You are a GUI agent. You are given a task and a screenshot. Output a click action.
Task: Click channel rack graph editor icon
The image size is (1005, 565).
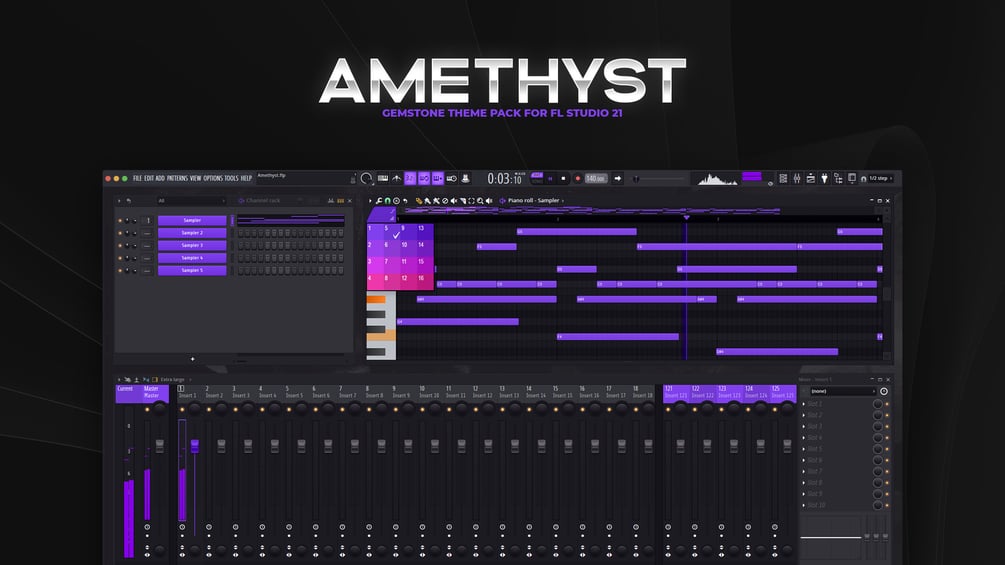331,201
